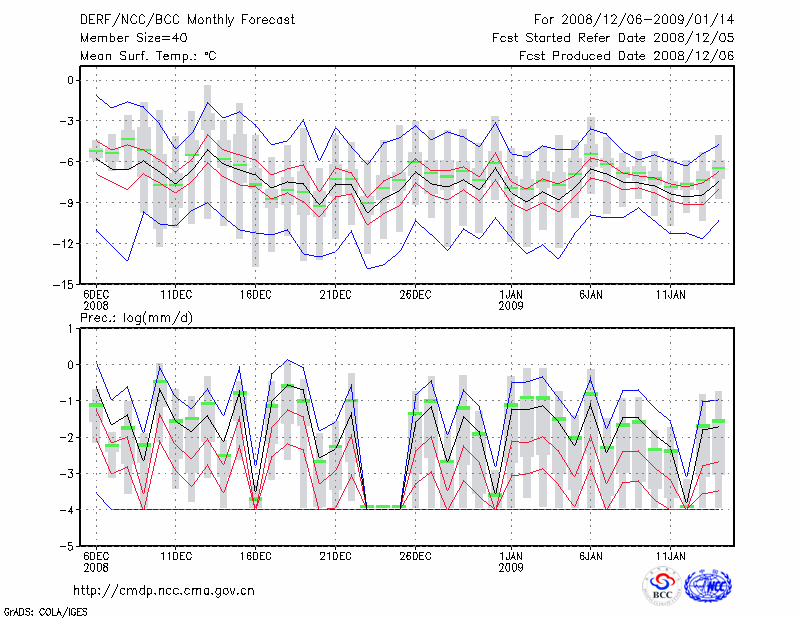Screen dimensions: 800x618
Task: Select the forecast period 2008/12/06-2009/01/14 text
Action: point(634,19)
